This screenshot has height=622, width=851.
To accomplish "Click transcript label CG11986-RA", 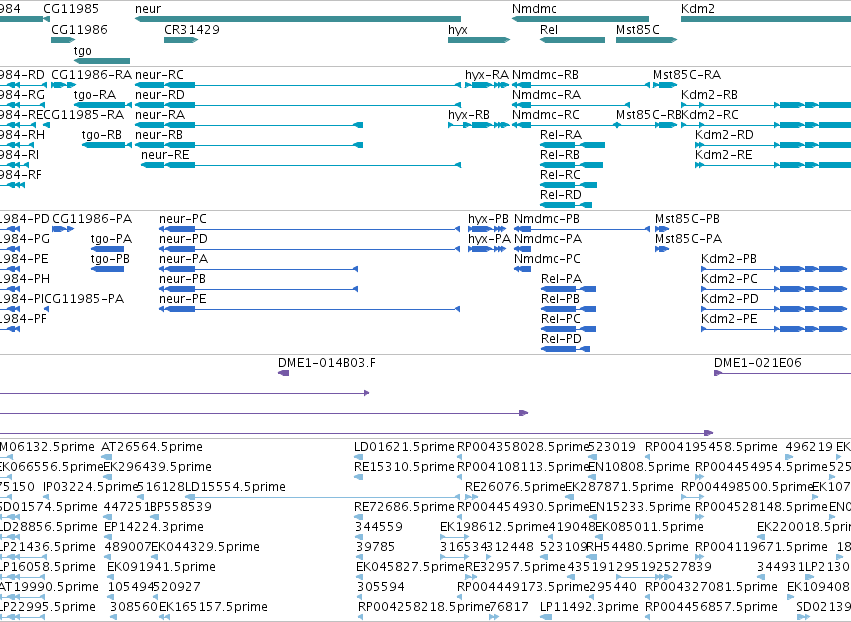I will click(x=91, y=75).
